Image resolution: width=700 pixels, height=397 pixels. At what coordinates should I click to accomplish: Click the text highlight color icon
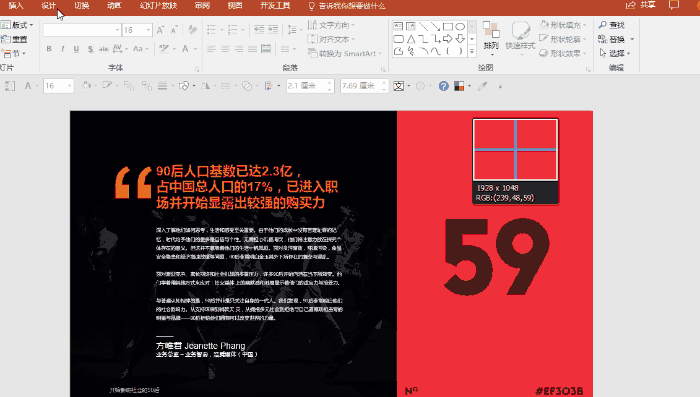click(164, 49)
